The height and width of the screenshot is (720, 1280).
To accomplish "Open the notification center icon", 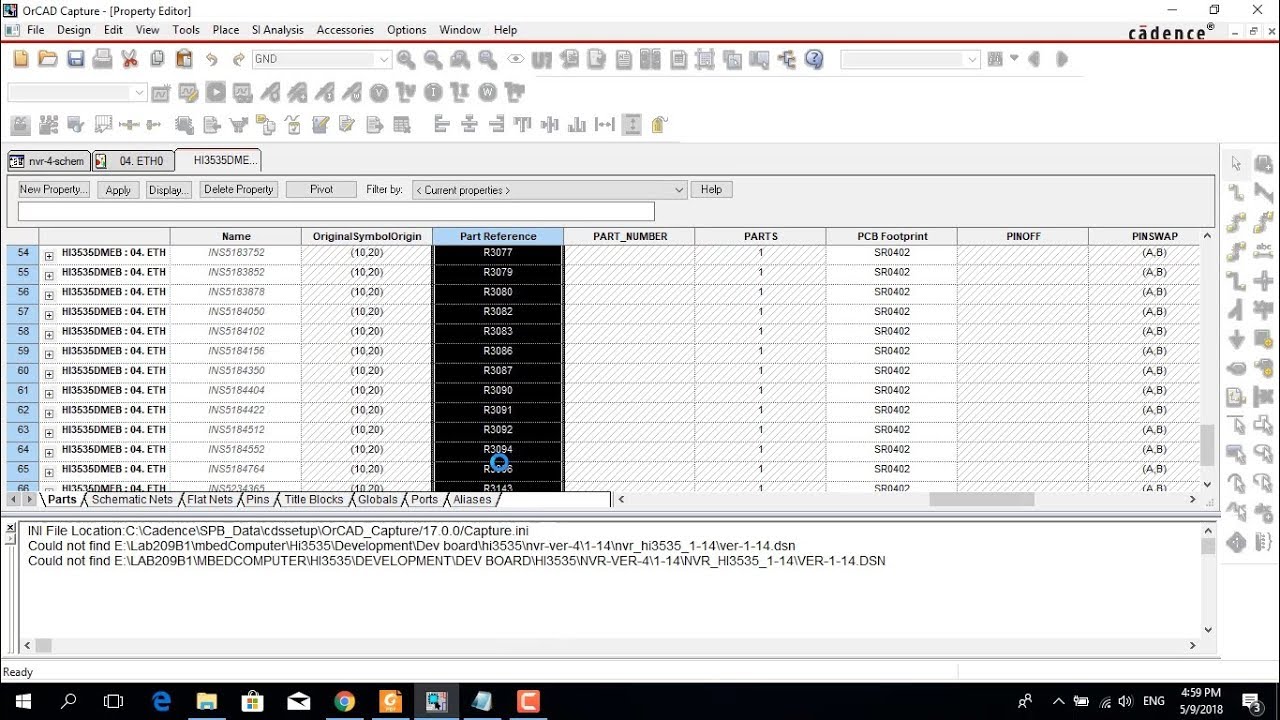I will click(x=1251, y=702).
